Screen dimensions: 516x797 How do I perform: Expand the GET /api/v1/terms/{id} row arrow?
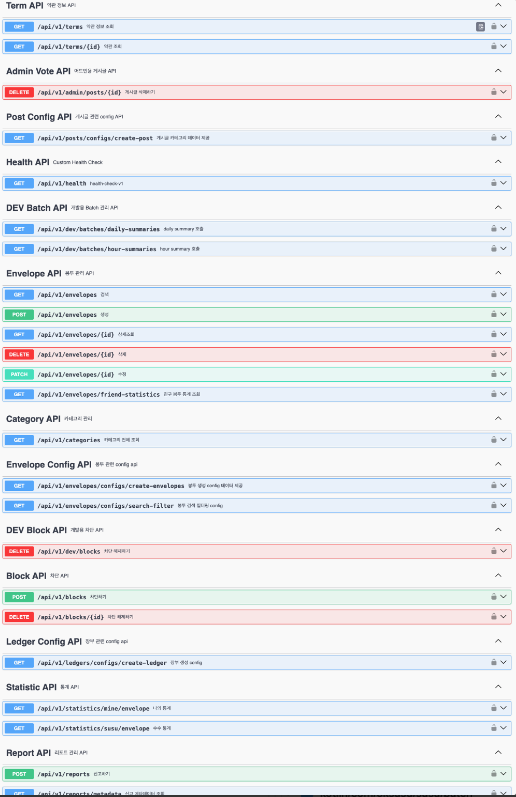tap(503, 46)
